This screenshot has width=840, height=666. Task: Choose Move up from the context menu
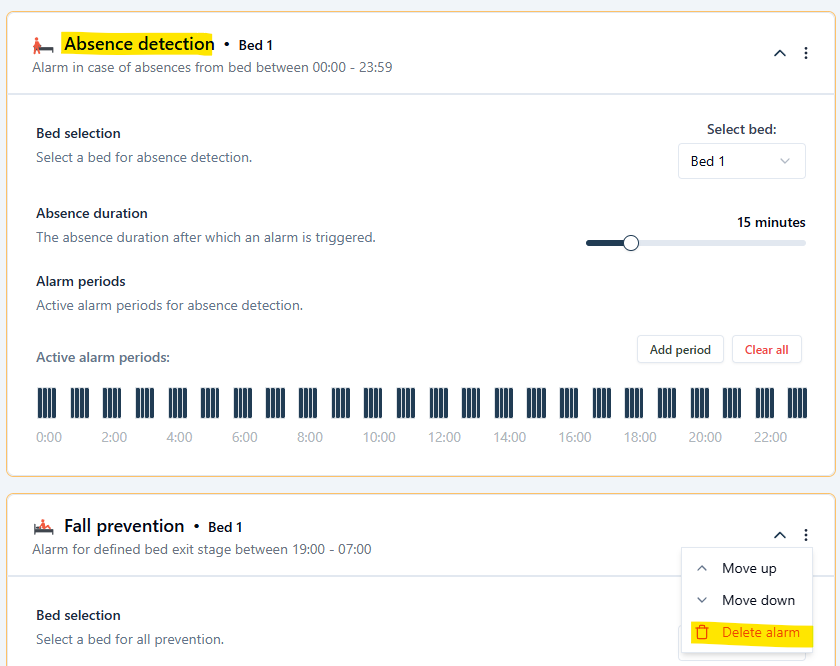(748, 568)
